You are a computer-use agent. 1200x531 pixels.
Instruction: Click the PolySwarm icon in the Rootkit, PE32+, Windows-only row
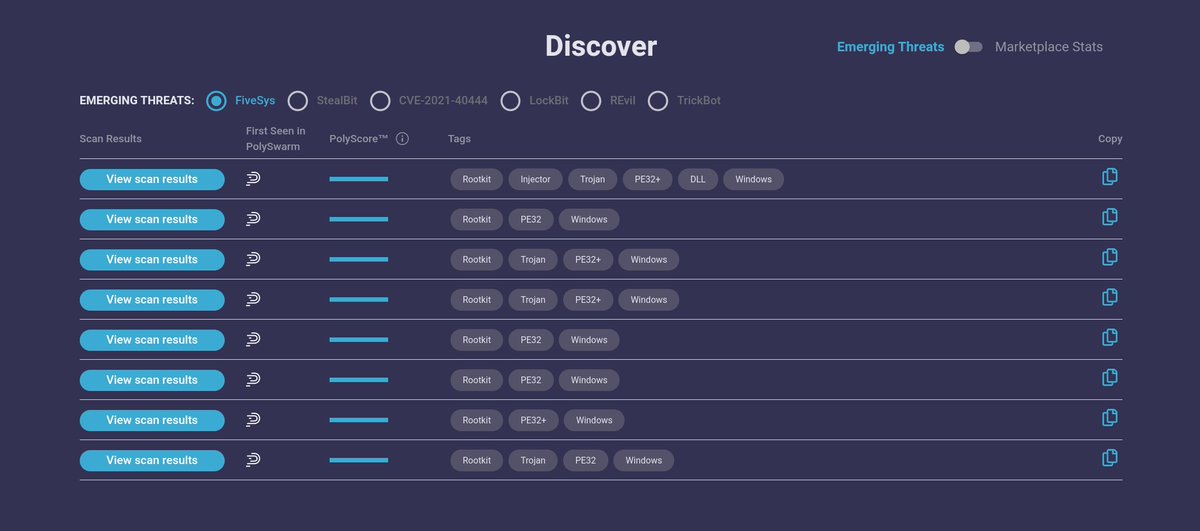253,420
